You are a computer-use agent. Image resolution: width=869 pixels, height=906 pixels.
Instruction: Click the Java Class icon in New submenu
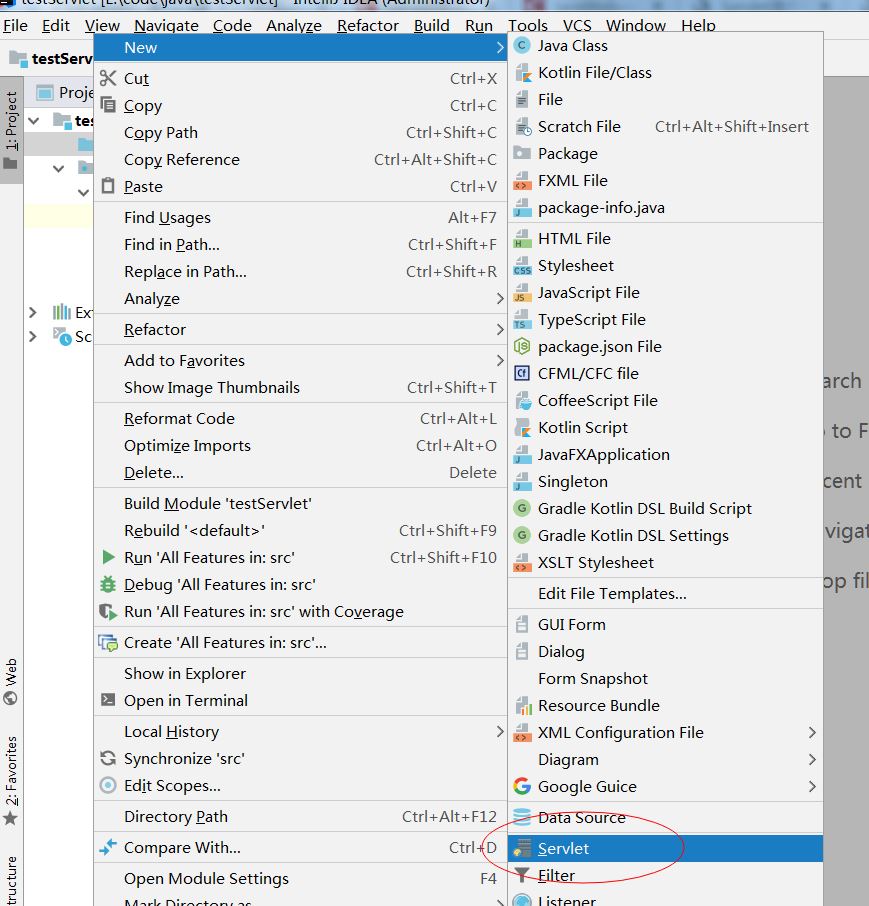(x=522, y=46)
